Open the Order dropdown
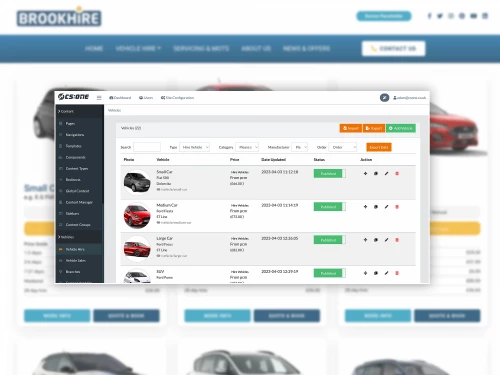Image resolution: width=500 pixels, height=375 pixels. (343, 147)
